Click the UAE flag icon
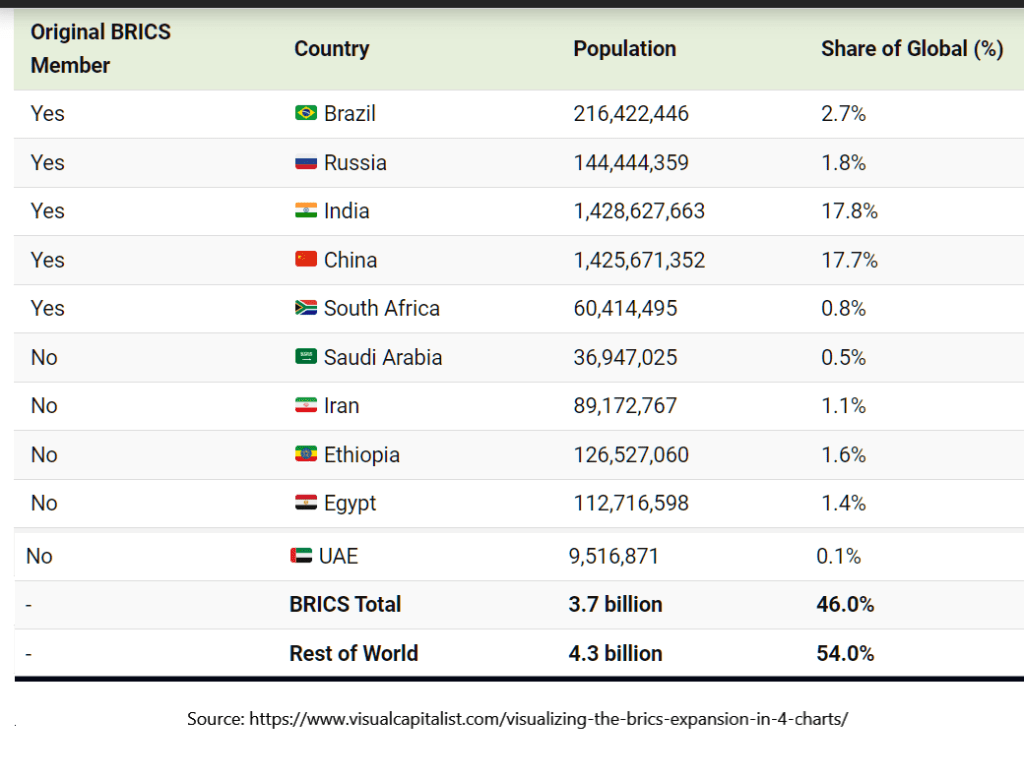 coord(301,556)
